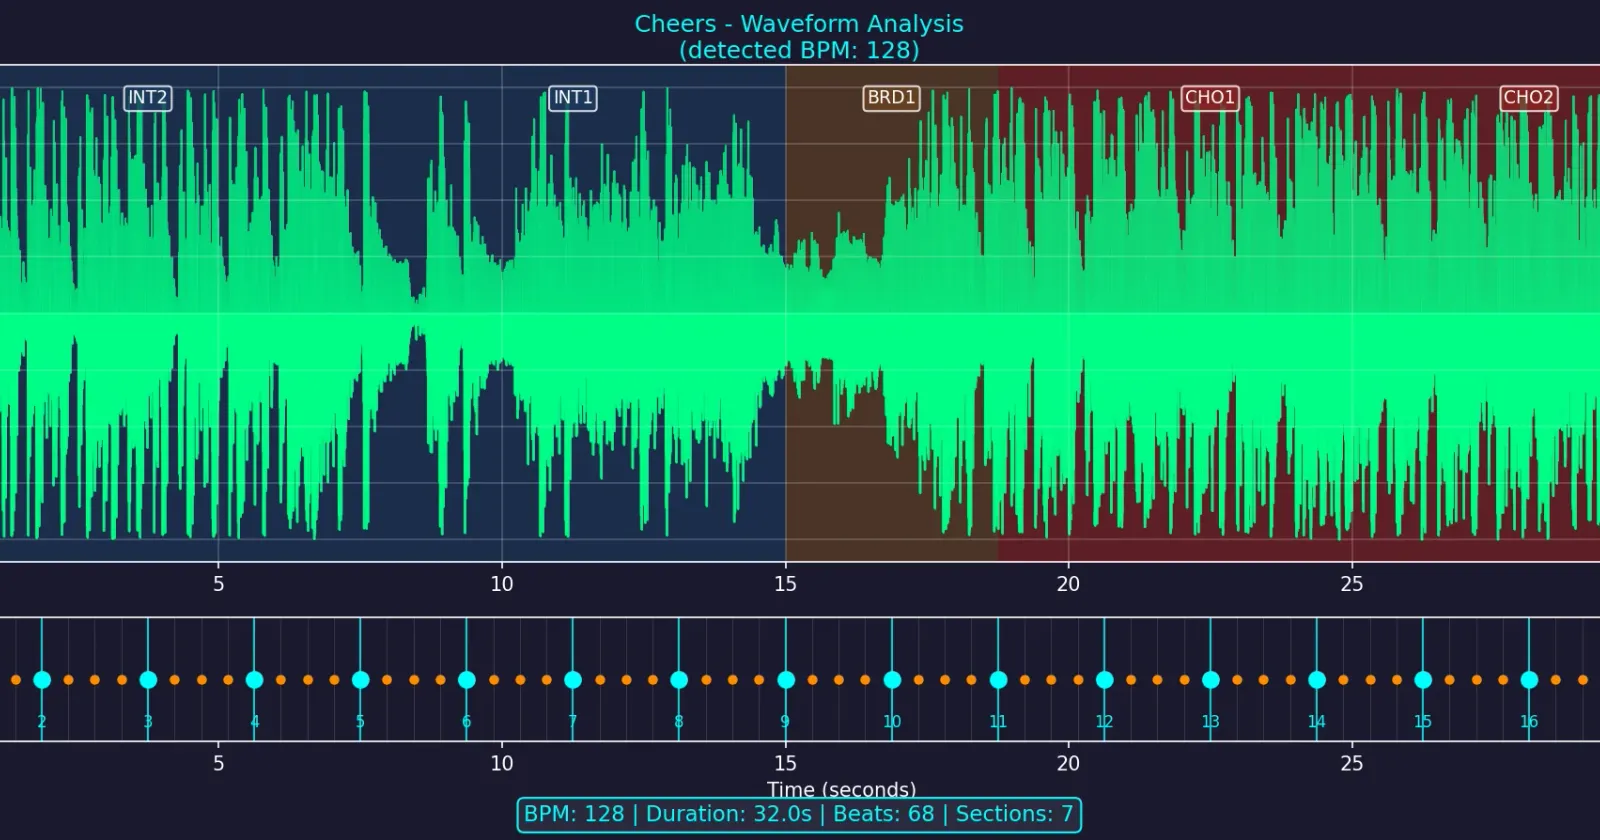Select the CHO2 section label
The width and height of the screenshot is (1600, 840).
coord(1528,97)
